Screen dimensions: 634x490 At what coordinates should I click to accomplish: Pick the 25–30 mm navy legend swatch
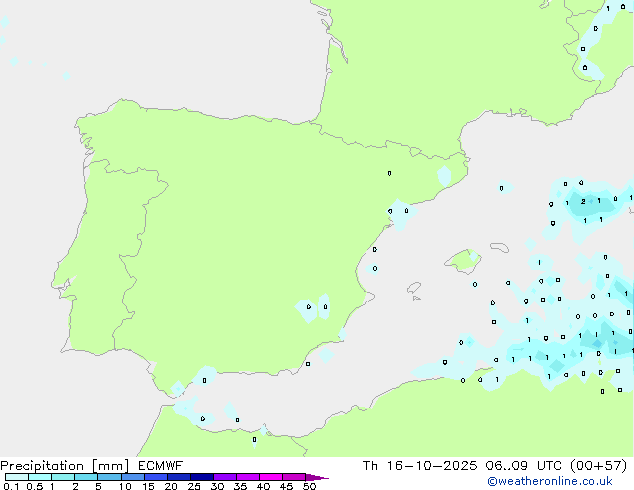coord(202,477)
